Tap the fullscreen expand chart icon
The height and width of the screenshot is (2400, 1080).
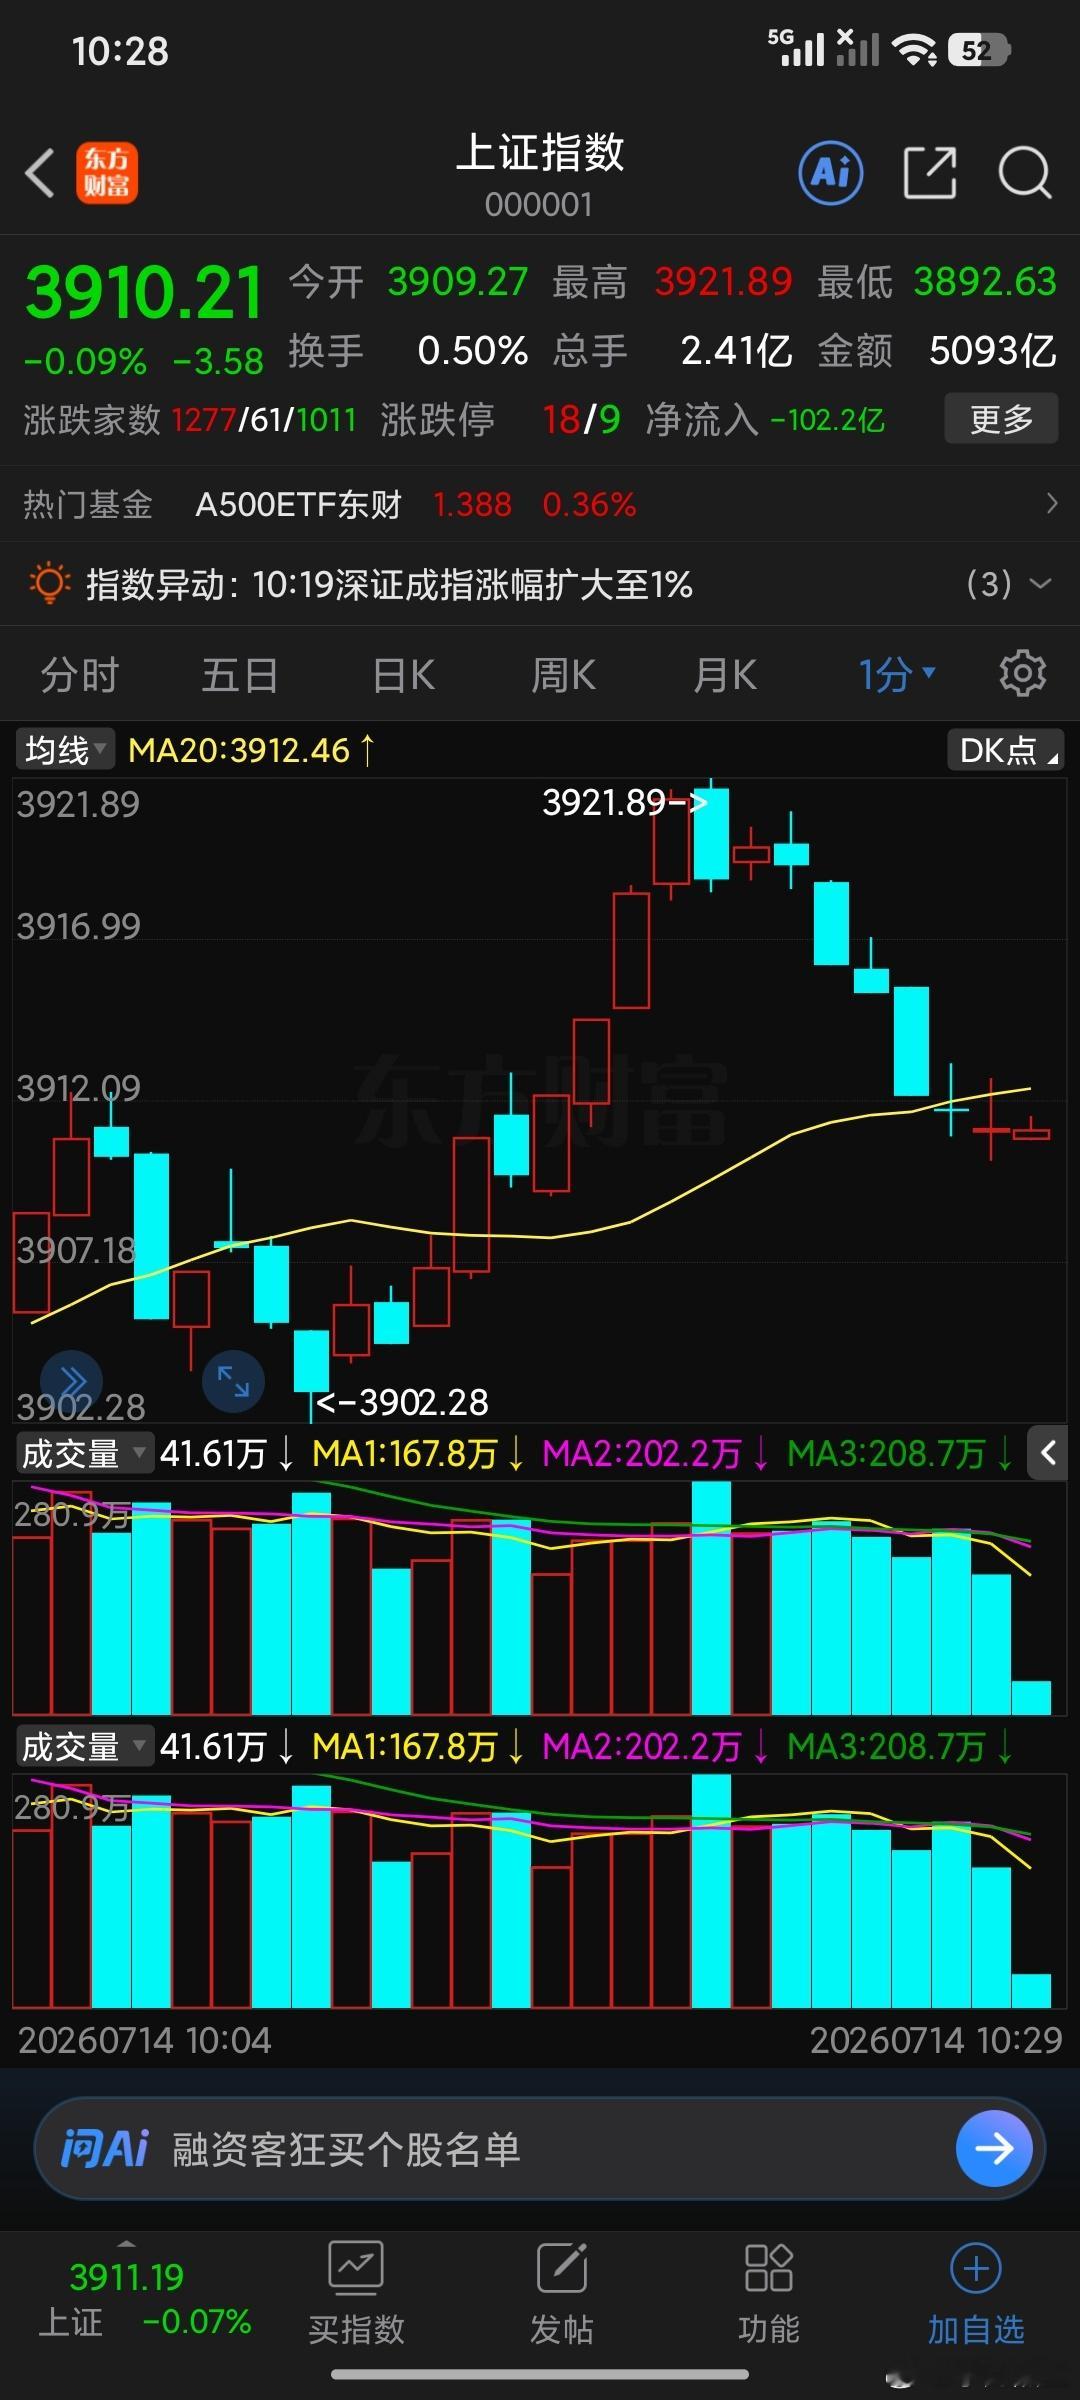tap(233, 1381)
